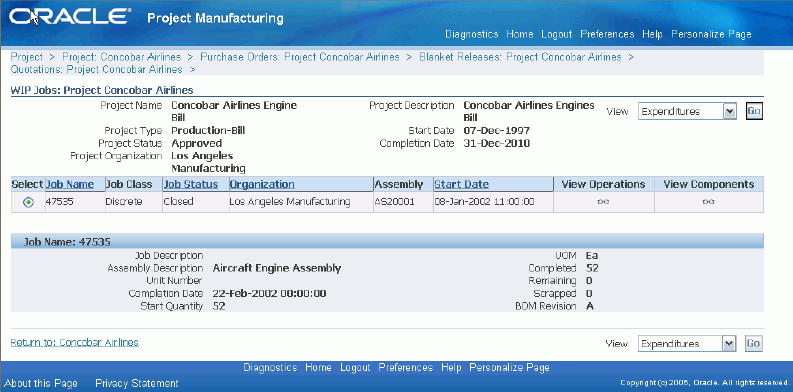Open View Operations glasses icon for job 47535
793x392 pixels.
(x=603, y=202)
